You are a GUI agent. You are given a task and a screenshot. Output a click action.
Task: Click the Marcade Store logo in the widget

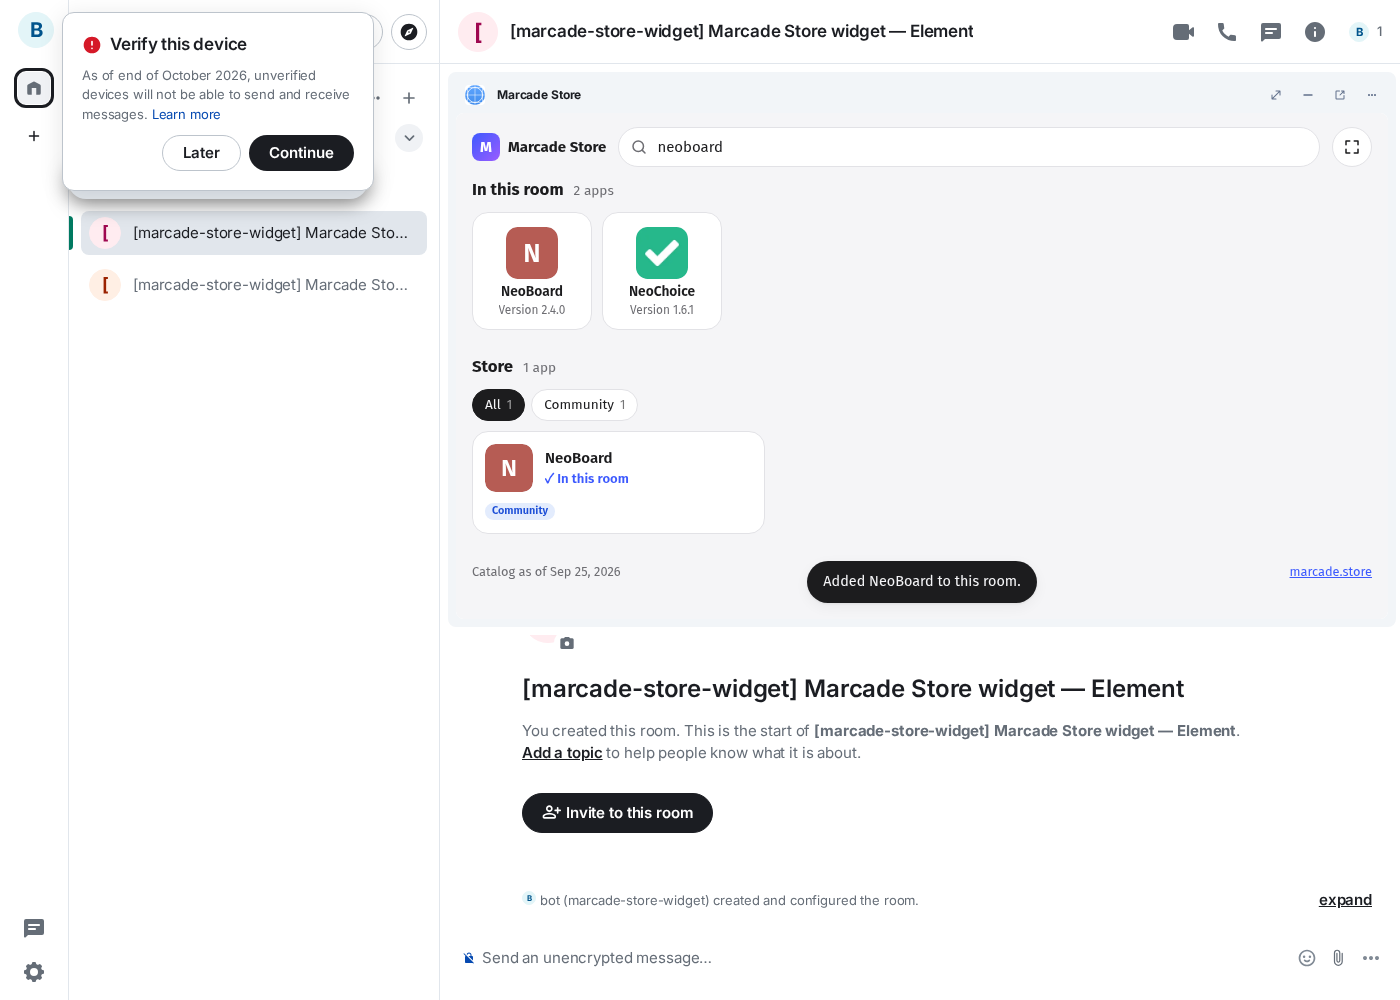coord(486,147)
